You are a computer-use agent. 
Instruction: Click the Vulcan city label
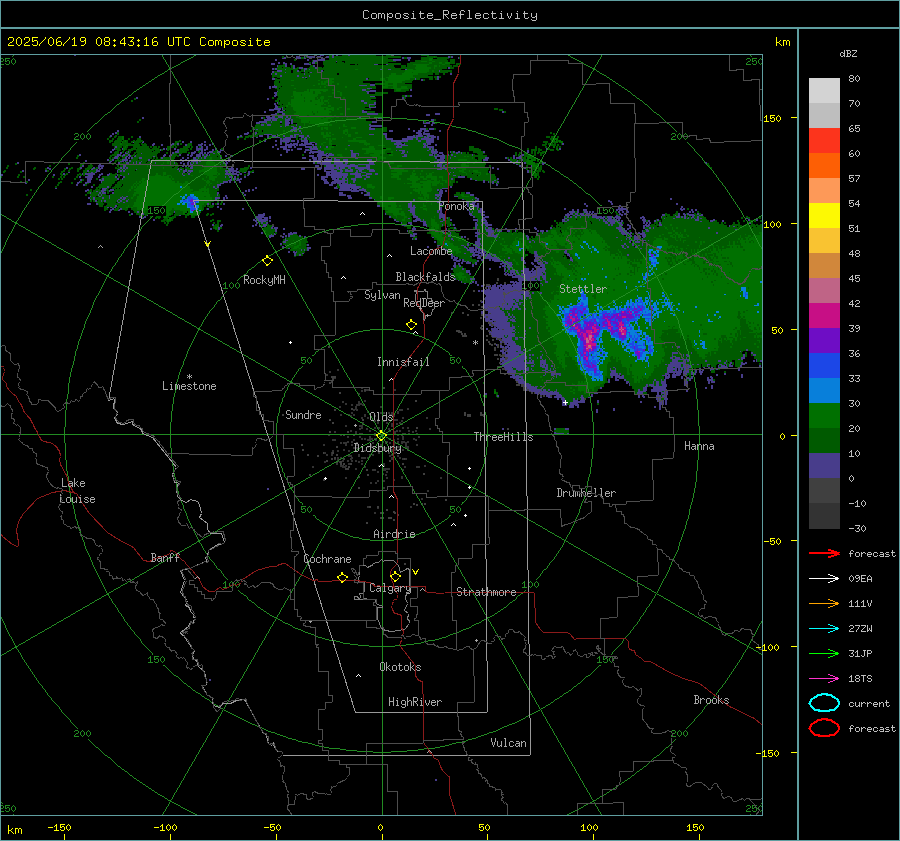click(x=508, y=743)
